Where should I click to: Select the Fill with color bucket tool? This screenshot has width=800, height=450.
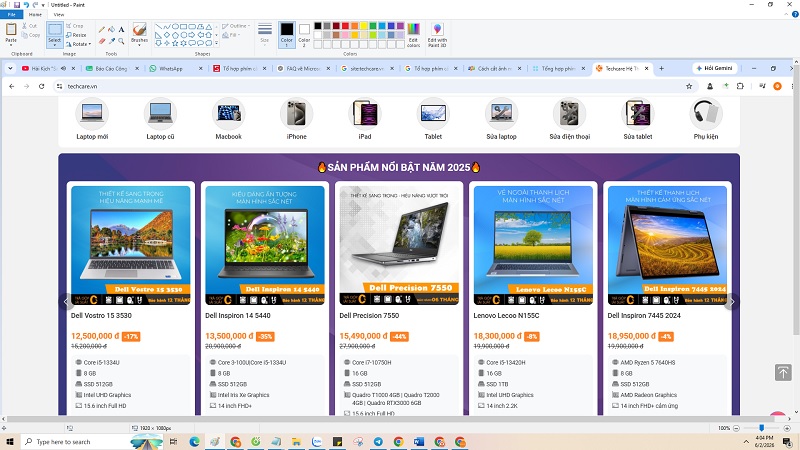(111, 30)
